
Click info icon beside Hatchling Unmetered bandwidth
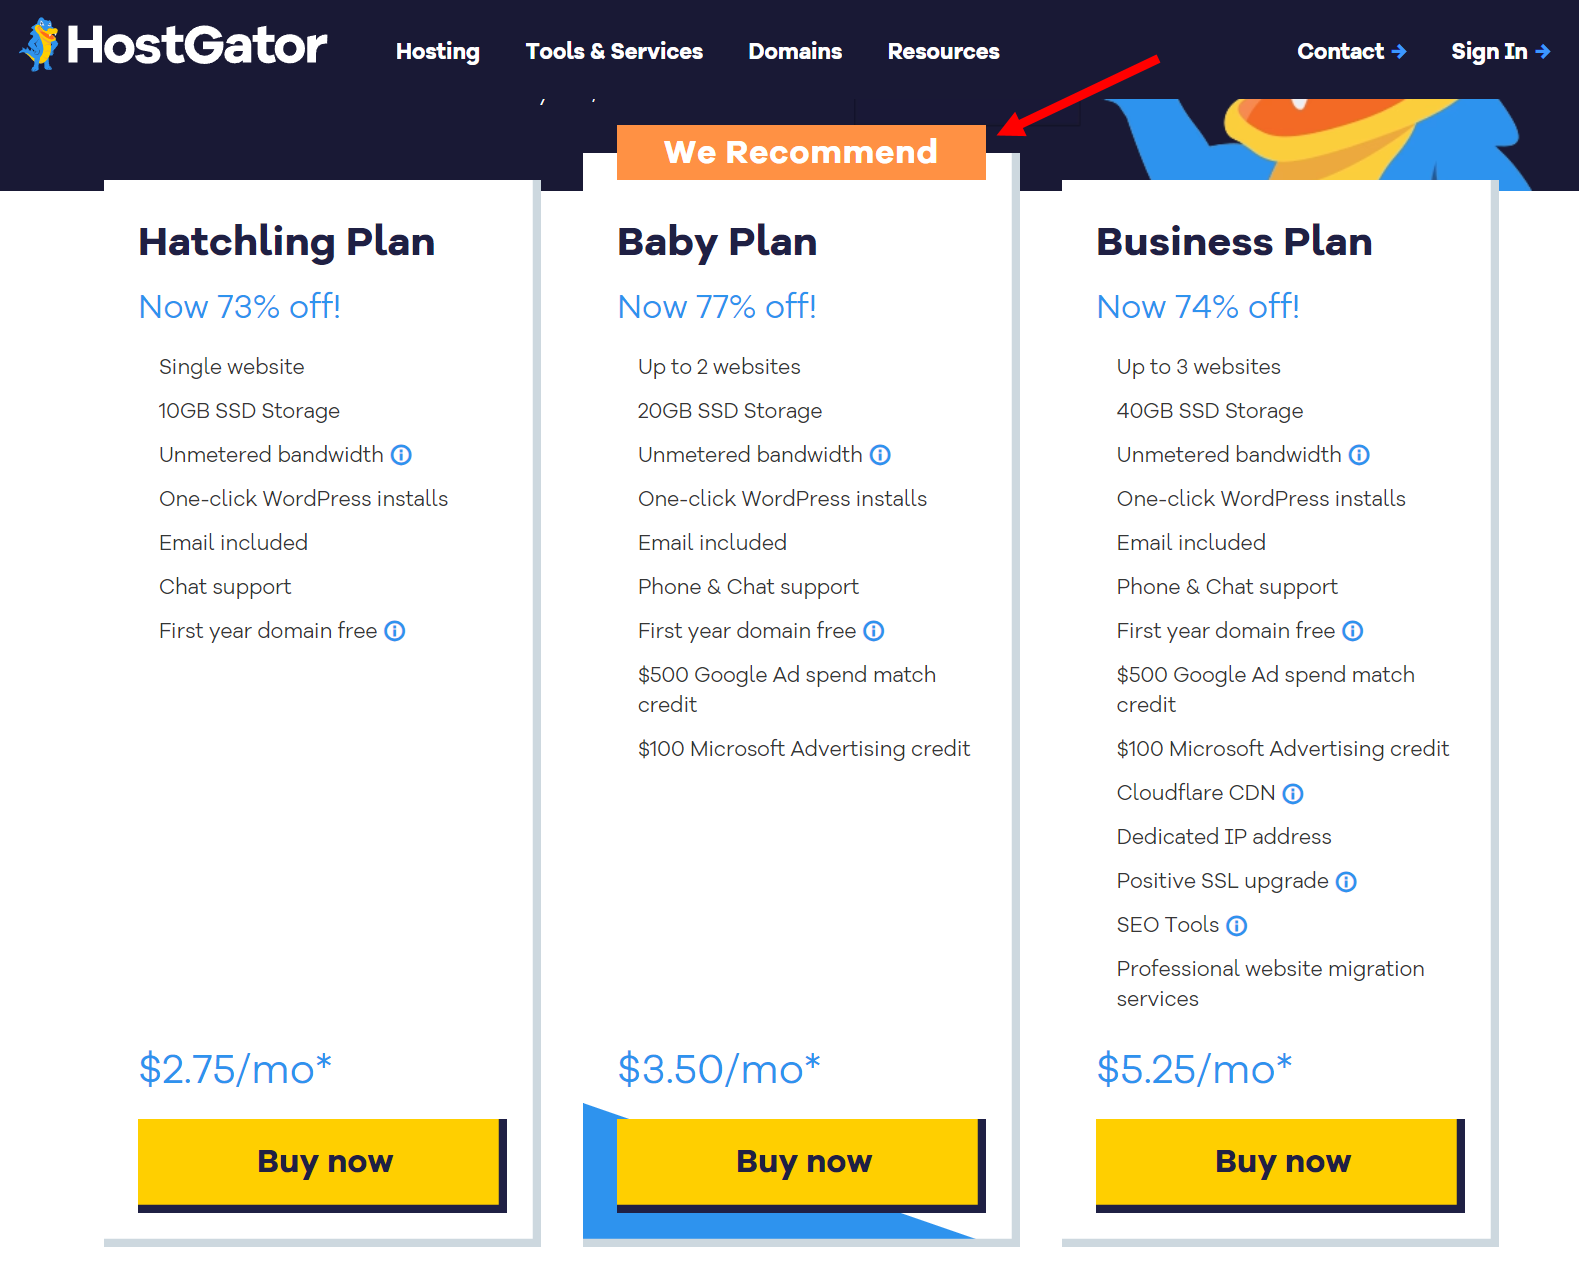(401, 455)
